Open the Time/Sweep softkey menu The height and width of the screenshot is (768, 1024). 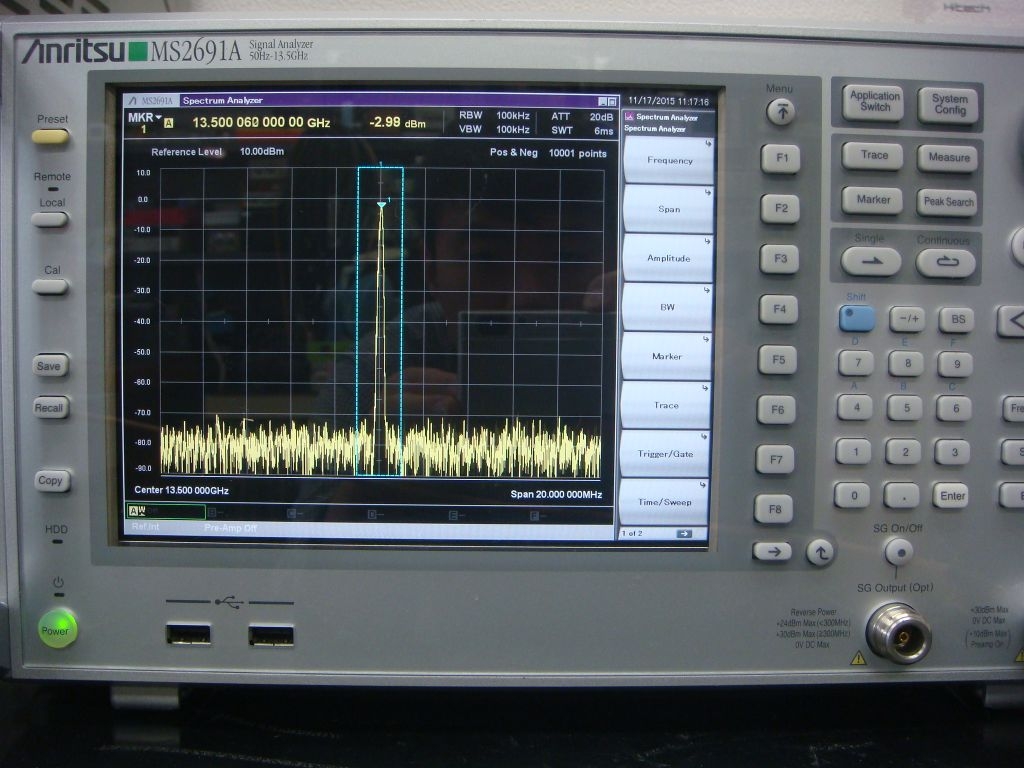[665, 502]
